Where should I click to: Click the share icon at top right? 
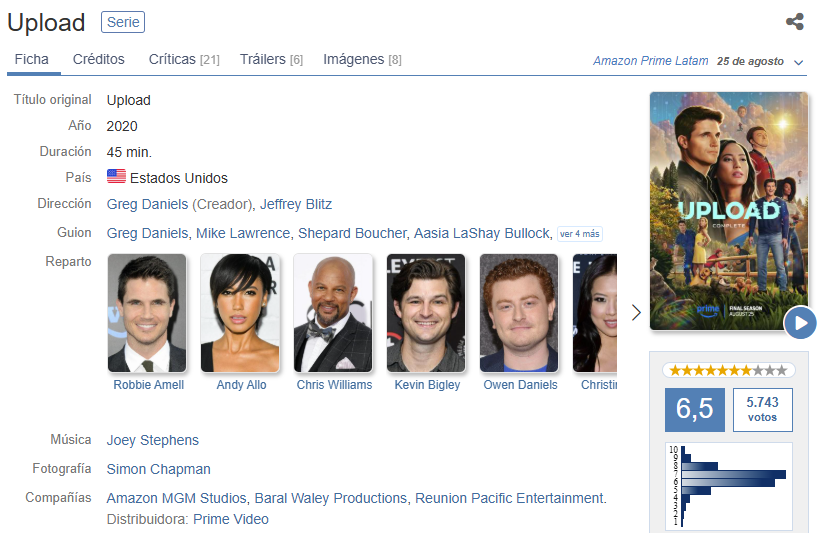tap(795, 22)
